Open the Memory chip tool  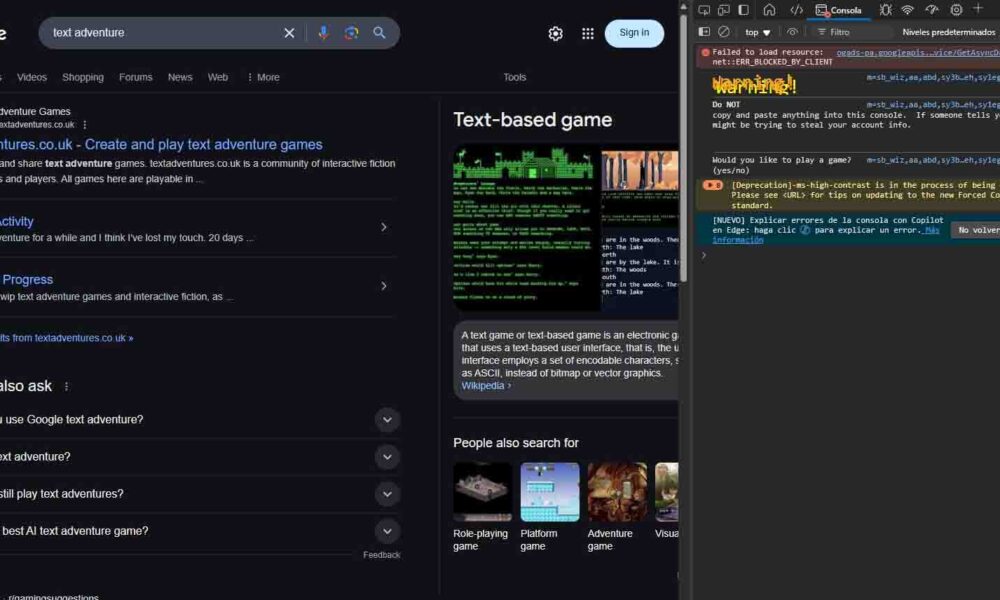(x=956, y=10)
